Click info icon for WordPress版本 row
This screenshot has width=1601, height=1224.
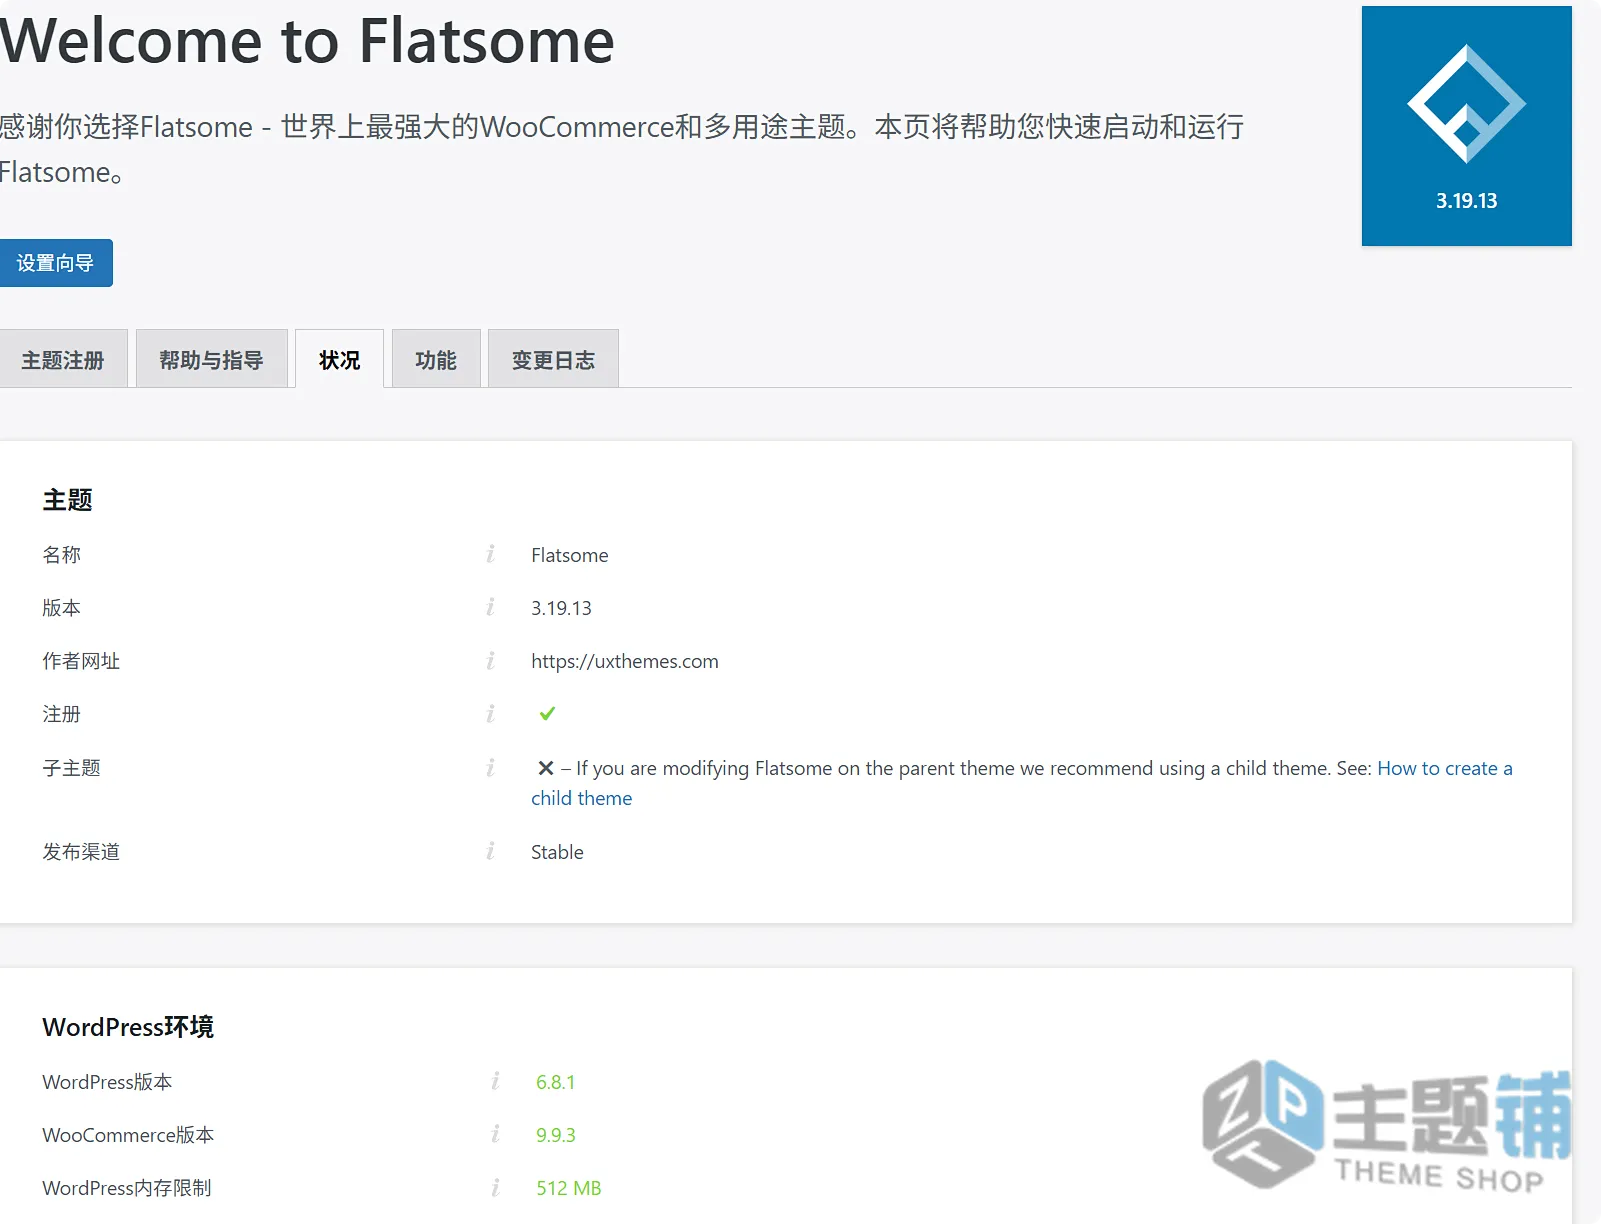coord(495,1081)
